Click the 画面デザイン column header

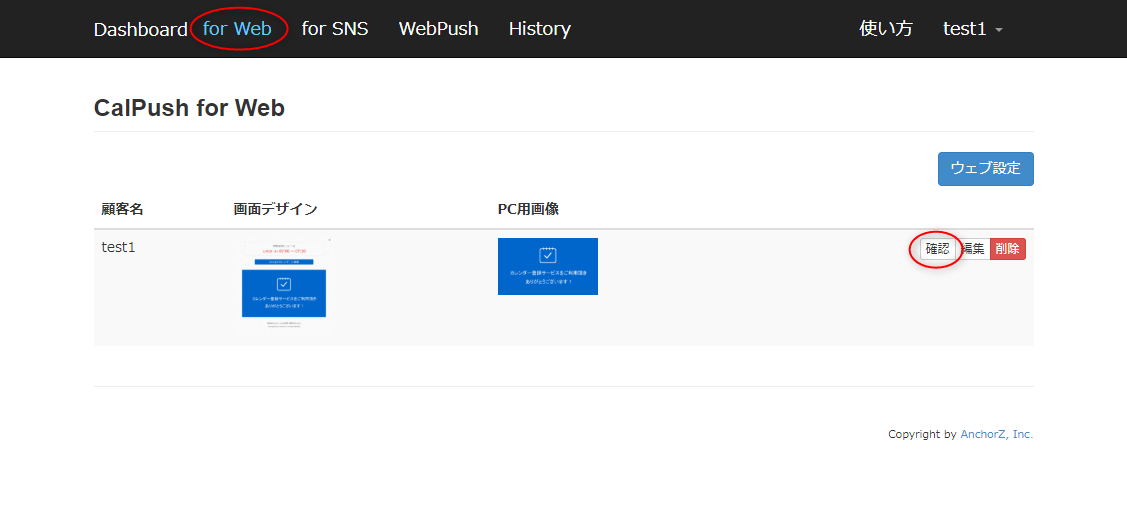[275, 209]
